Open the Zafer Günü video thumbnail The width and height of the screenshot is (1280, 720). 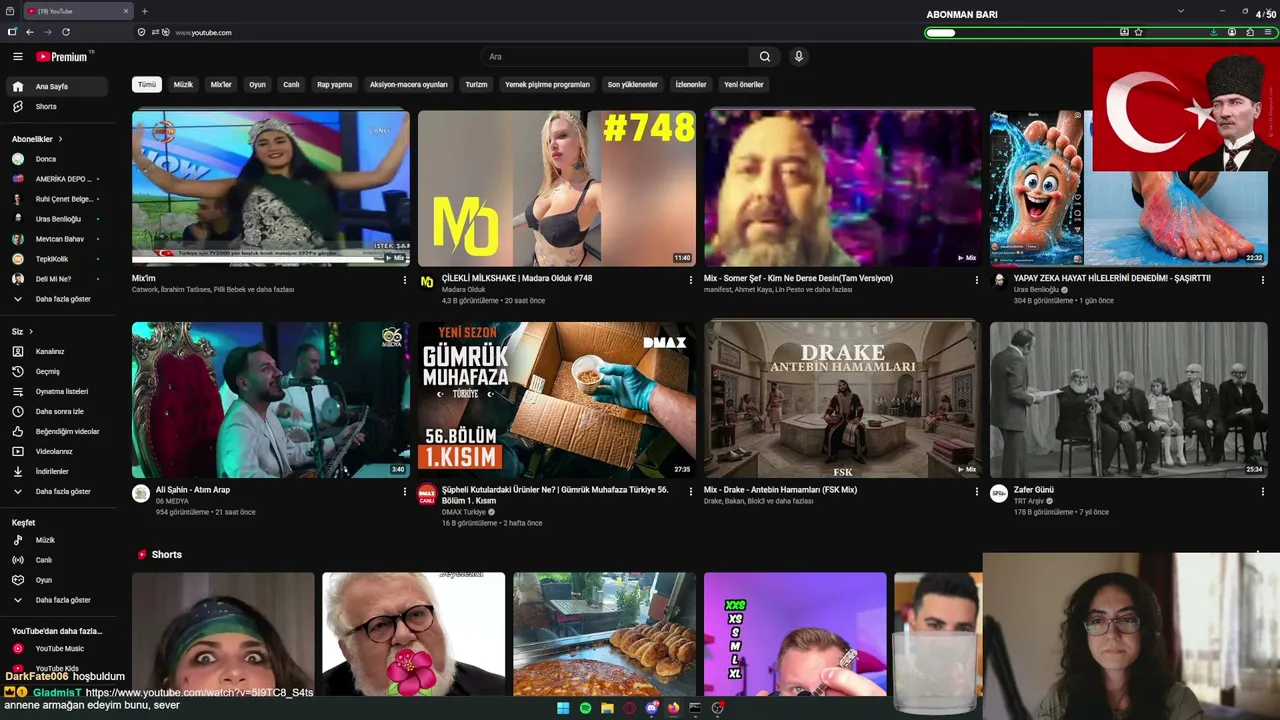click(x=1128, y=400)
